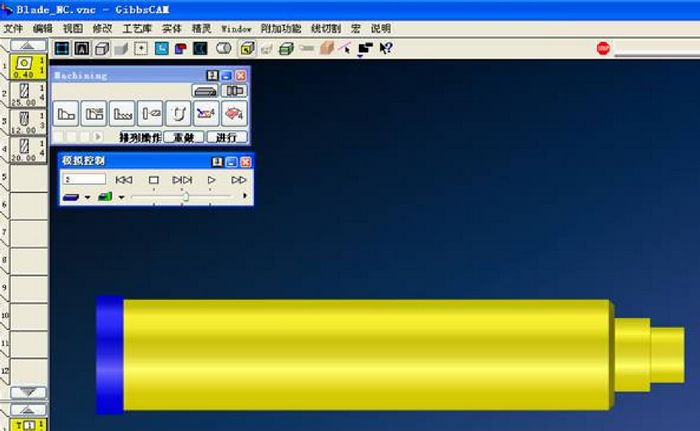
Task: Minimize the 模拟控制 palette
Action: [231, 162]
